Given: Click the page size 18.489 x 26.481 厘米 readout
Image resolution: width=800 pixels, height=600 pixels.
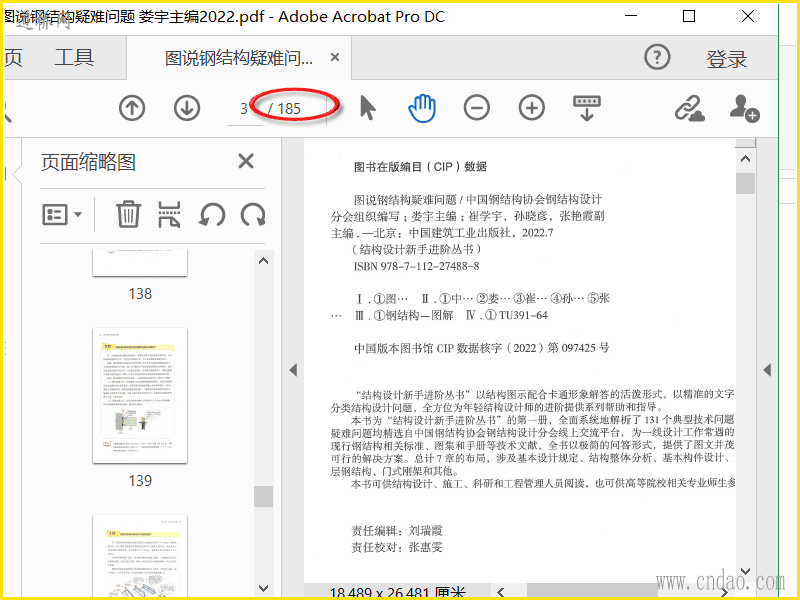Looking at the screenshot, I should tap(398, 593).
